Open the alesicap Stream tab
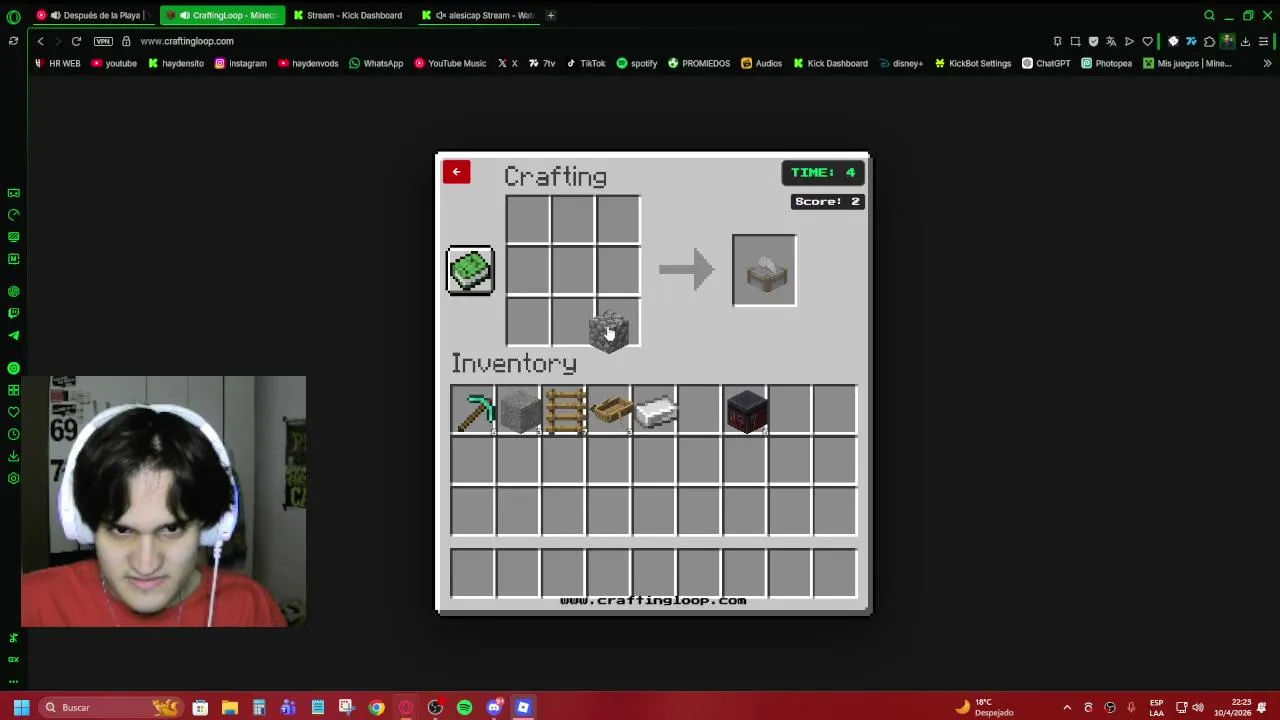The height and width of the screenshot is (720, 1280). coord(477,15)
